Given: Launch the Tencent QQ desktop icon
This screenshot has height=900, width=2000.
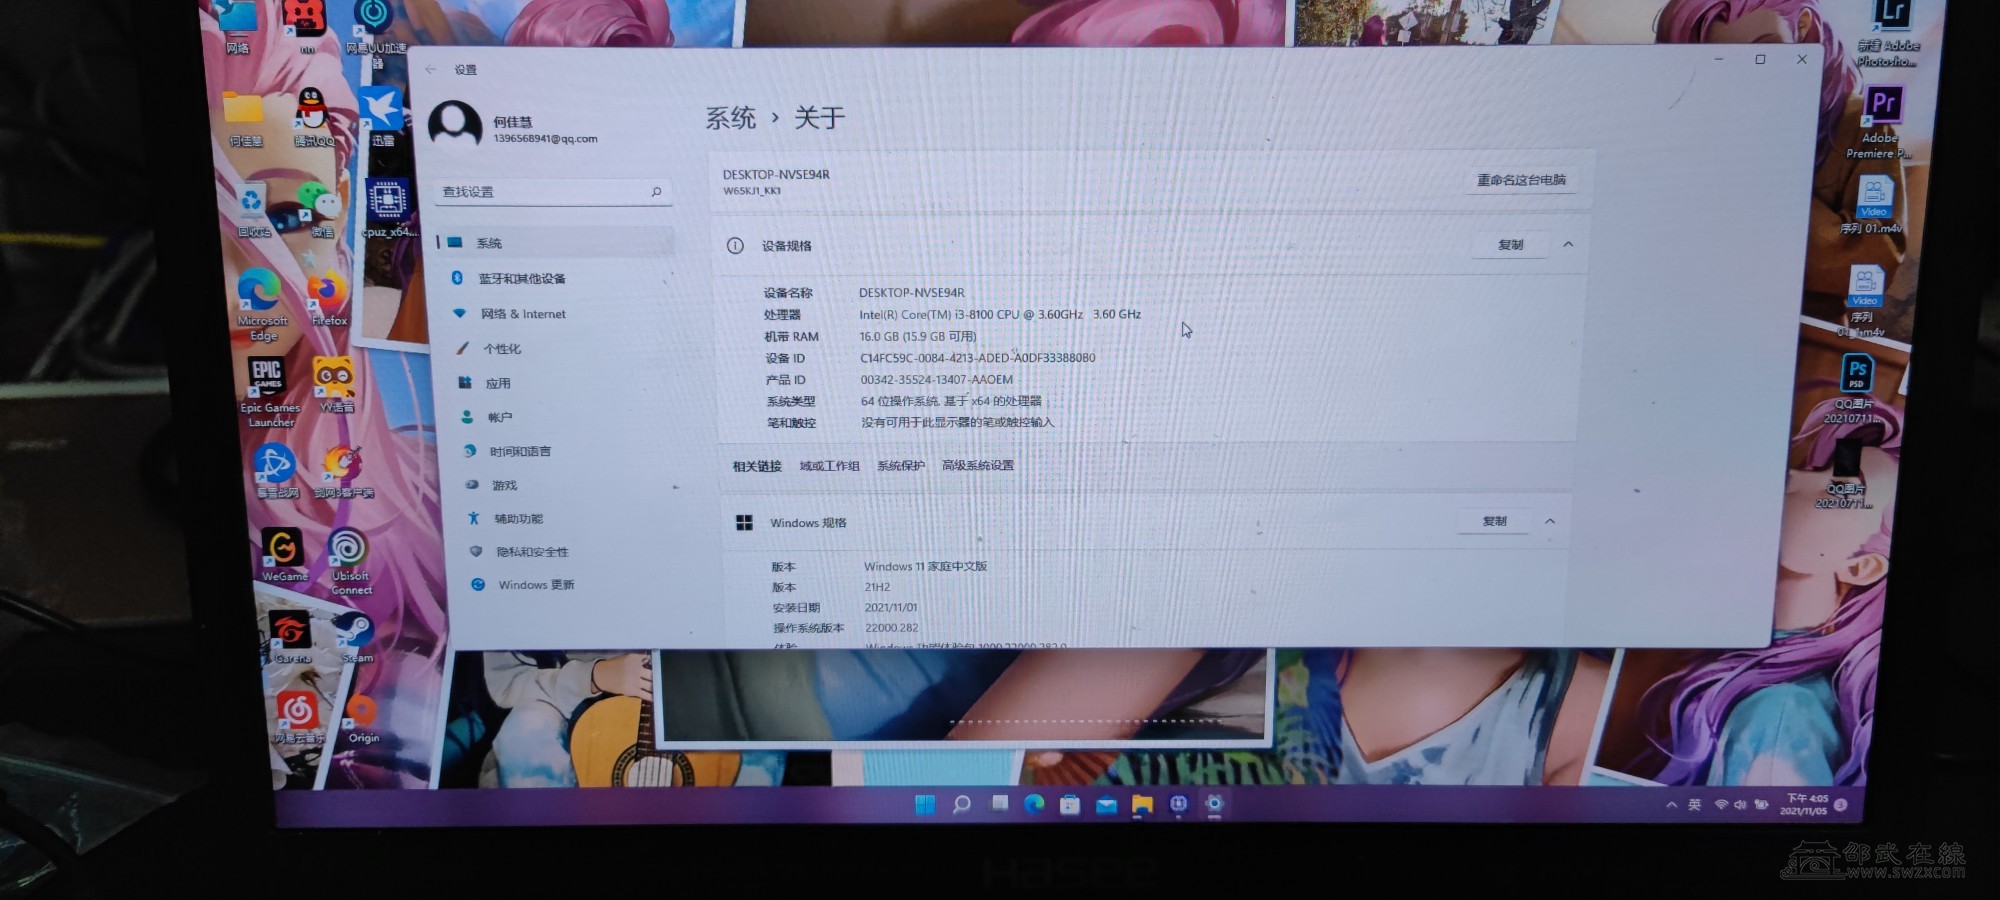Looking at the screenshot, I should click(x=312, y=110).
